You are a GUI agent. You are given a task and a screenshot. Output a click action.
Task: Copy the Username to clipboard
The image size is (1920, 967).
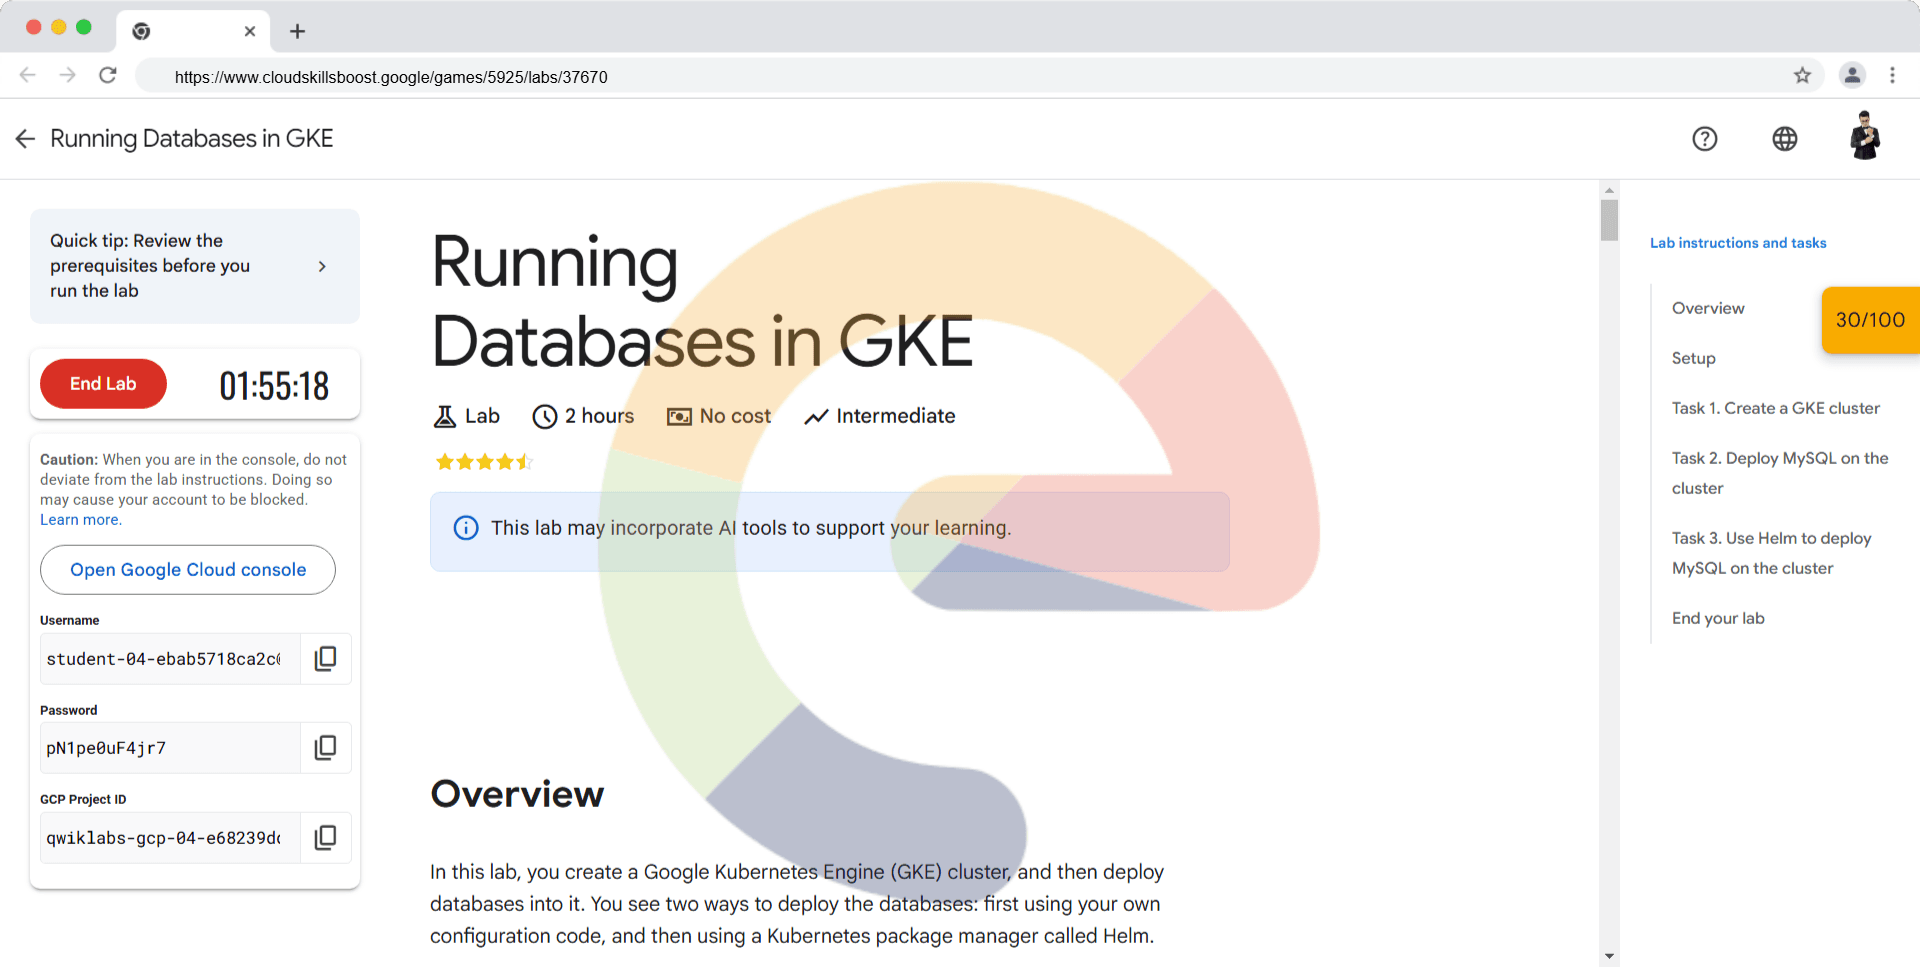point(325,659)
